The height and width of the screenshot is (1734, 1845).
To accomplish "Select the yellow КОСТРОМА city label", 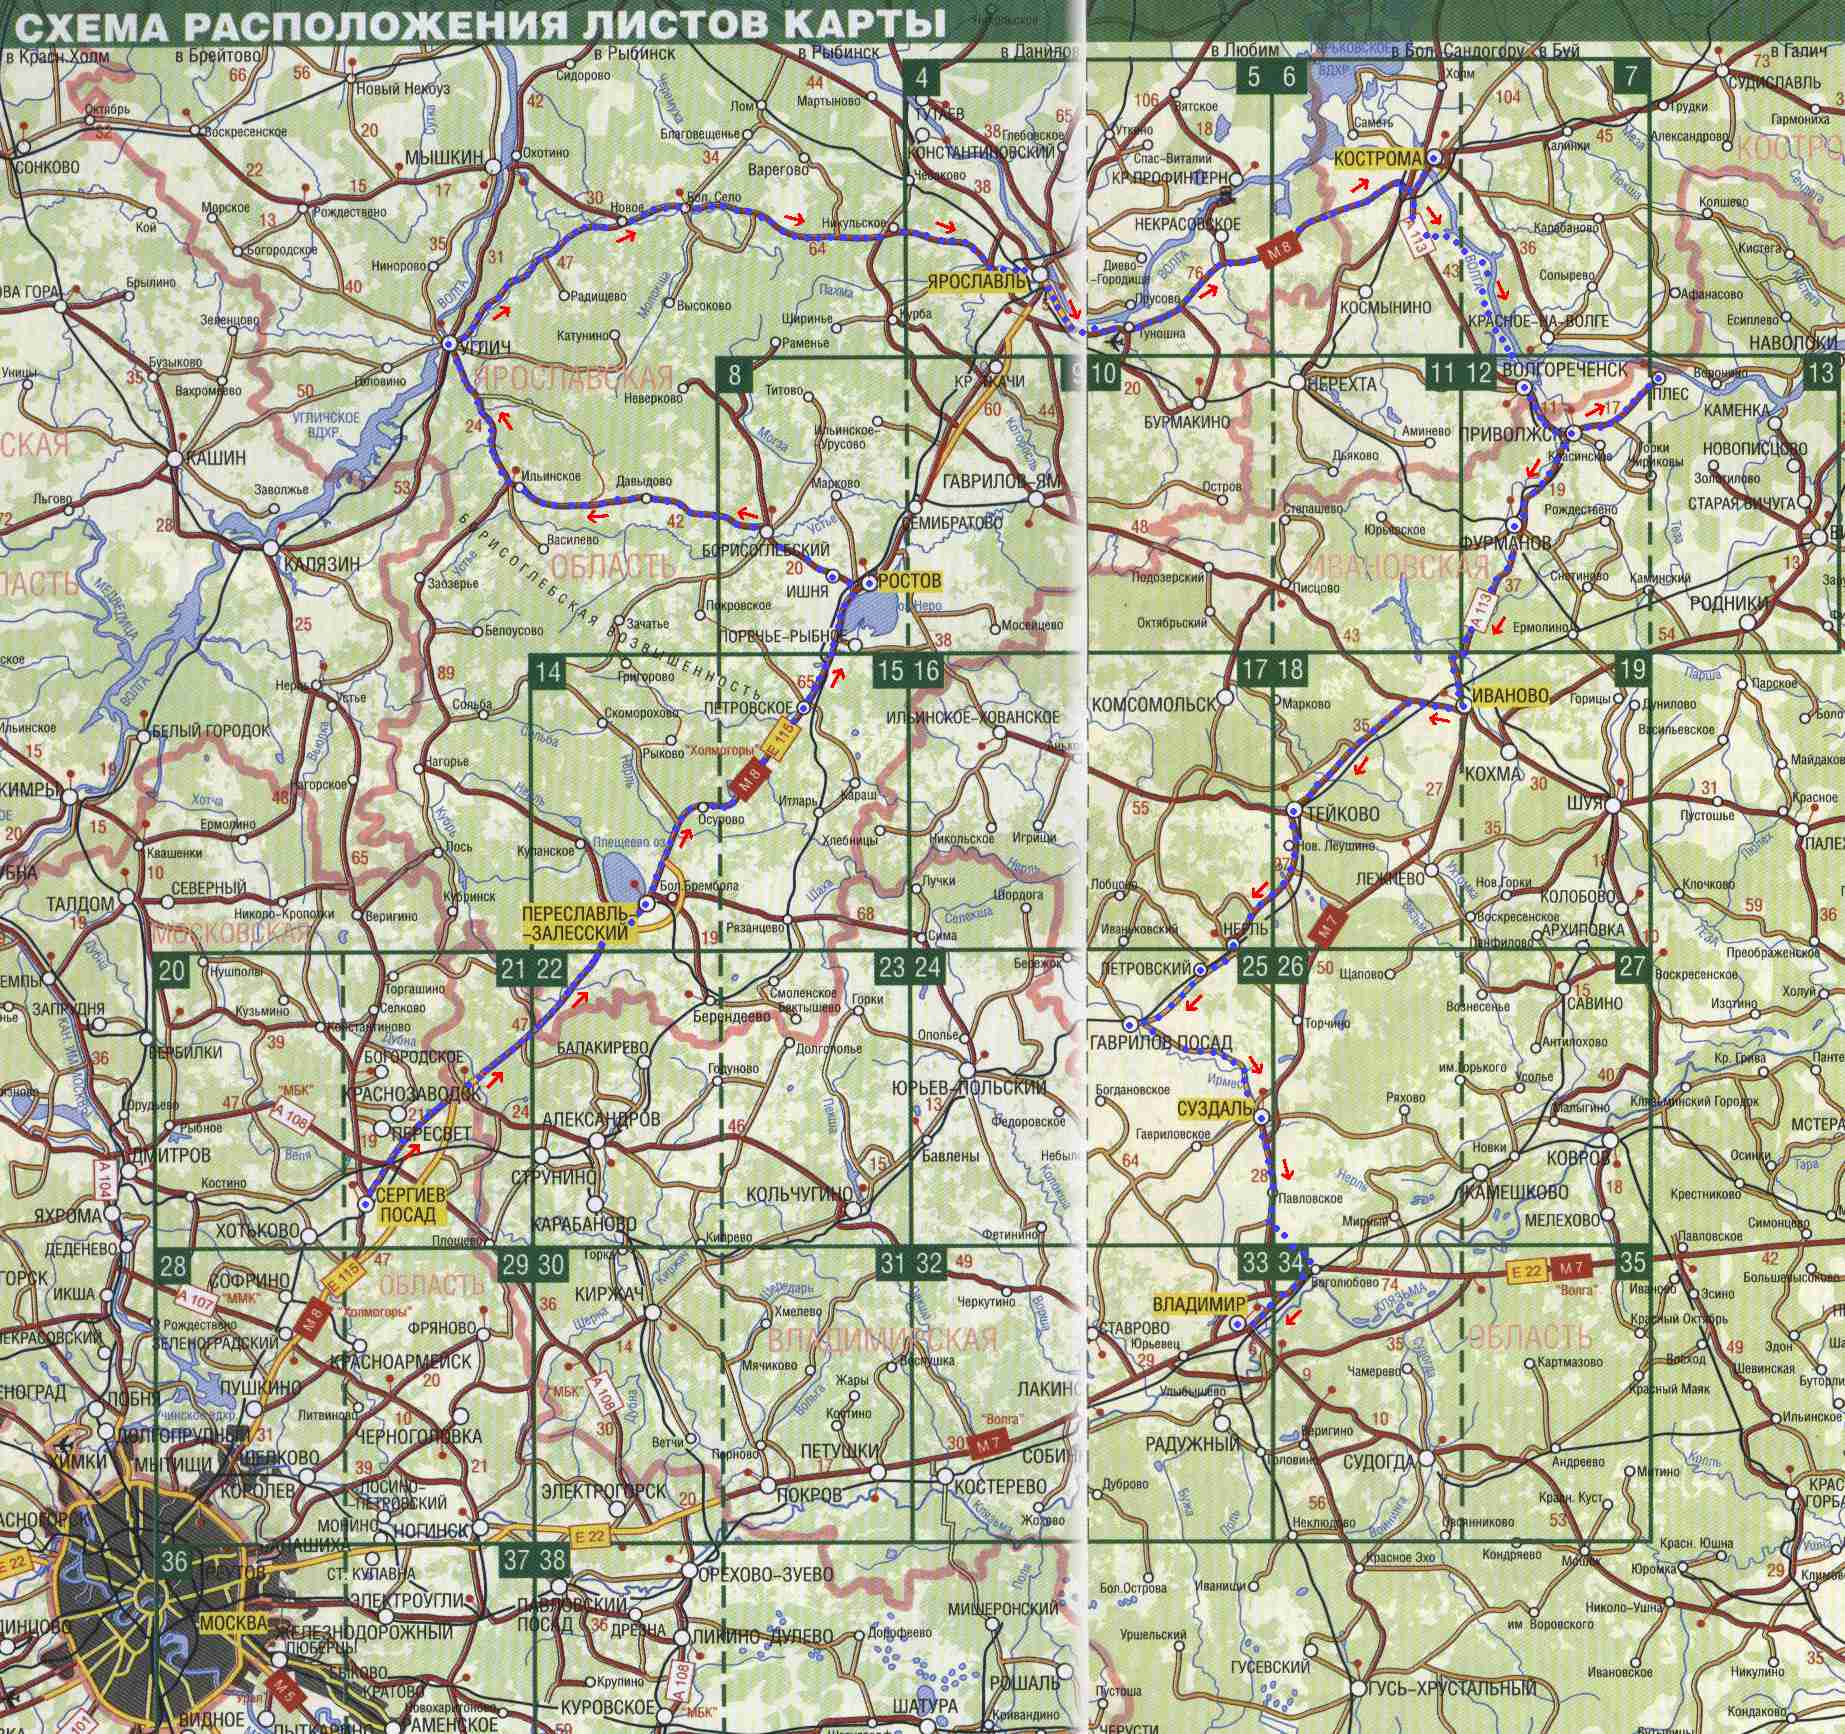I will pos(1379,159).
